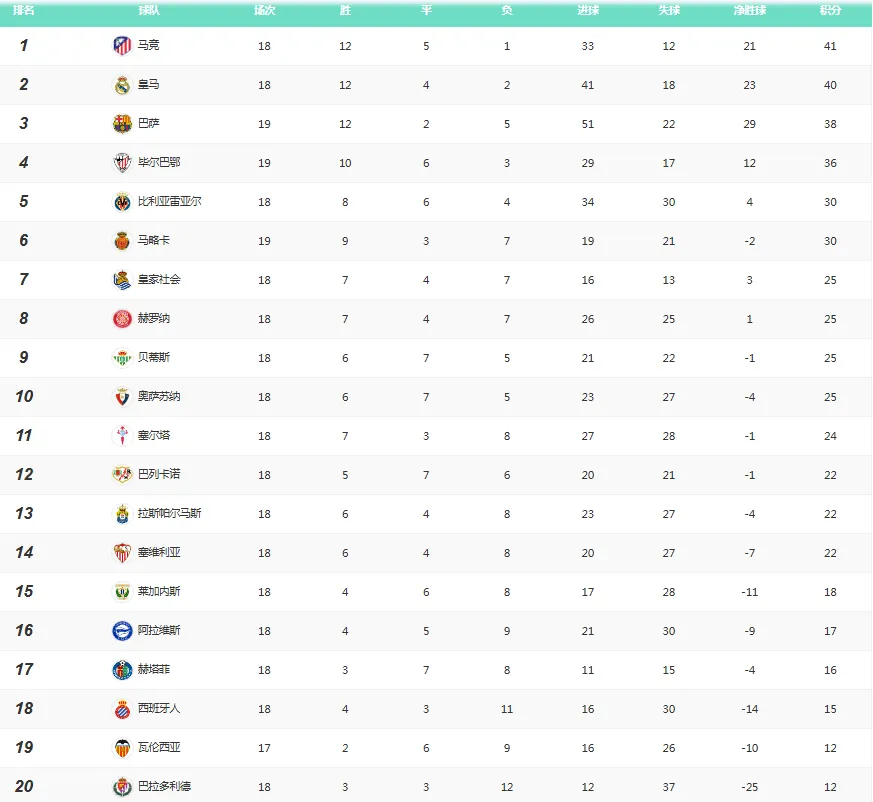This screenshot has height=802, width=873.
Task: Click the Mallorca crest in row 6
Action: pyautogui.click(x=122, y=241)
